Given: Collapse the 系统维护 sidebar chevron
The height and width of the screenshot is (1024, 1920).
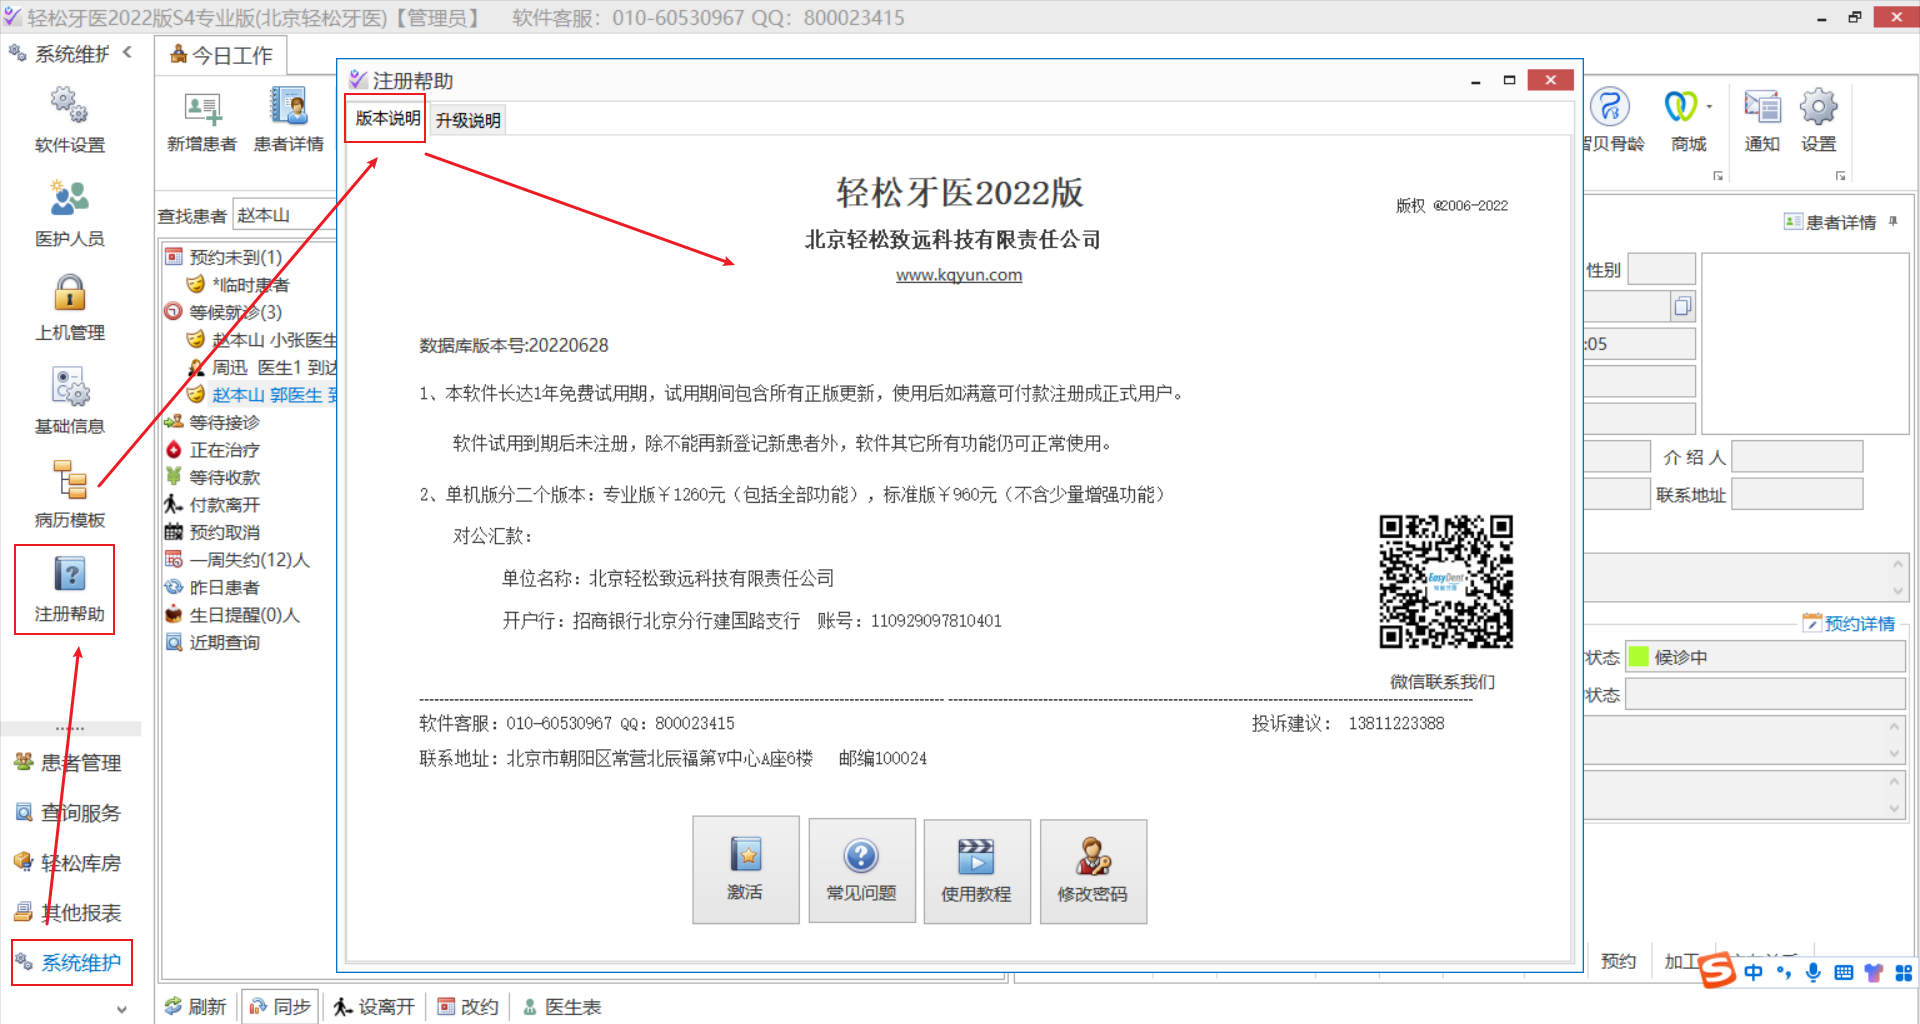Looking at the screenshot, I should point(127,53).
